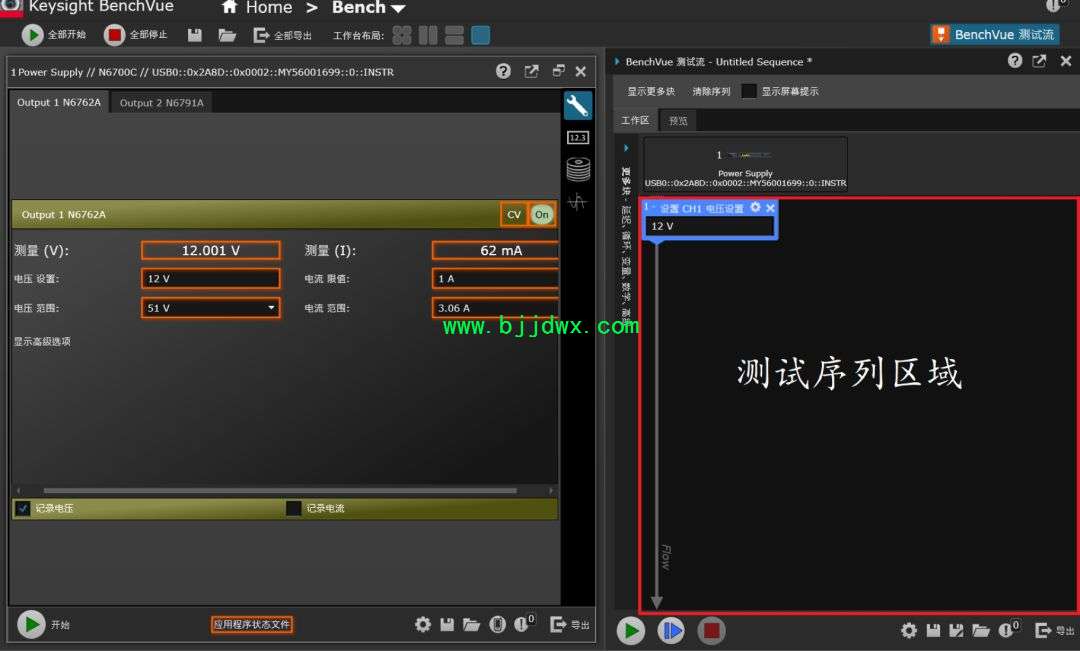
Task: Open settings gear in 测试流 bottom bar
Action: tap(909, 630)
